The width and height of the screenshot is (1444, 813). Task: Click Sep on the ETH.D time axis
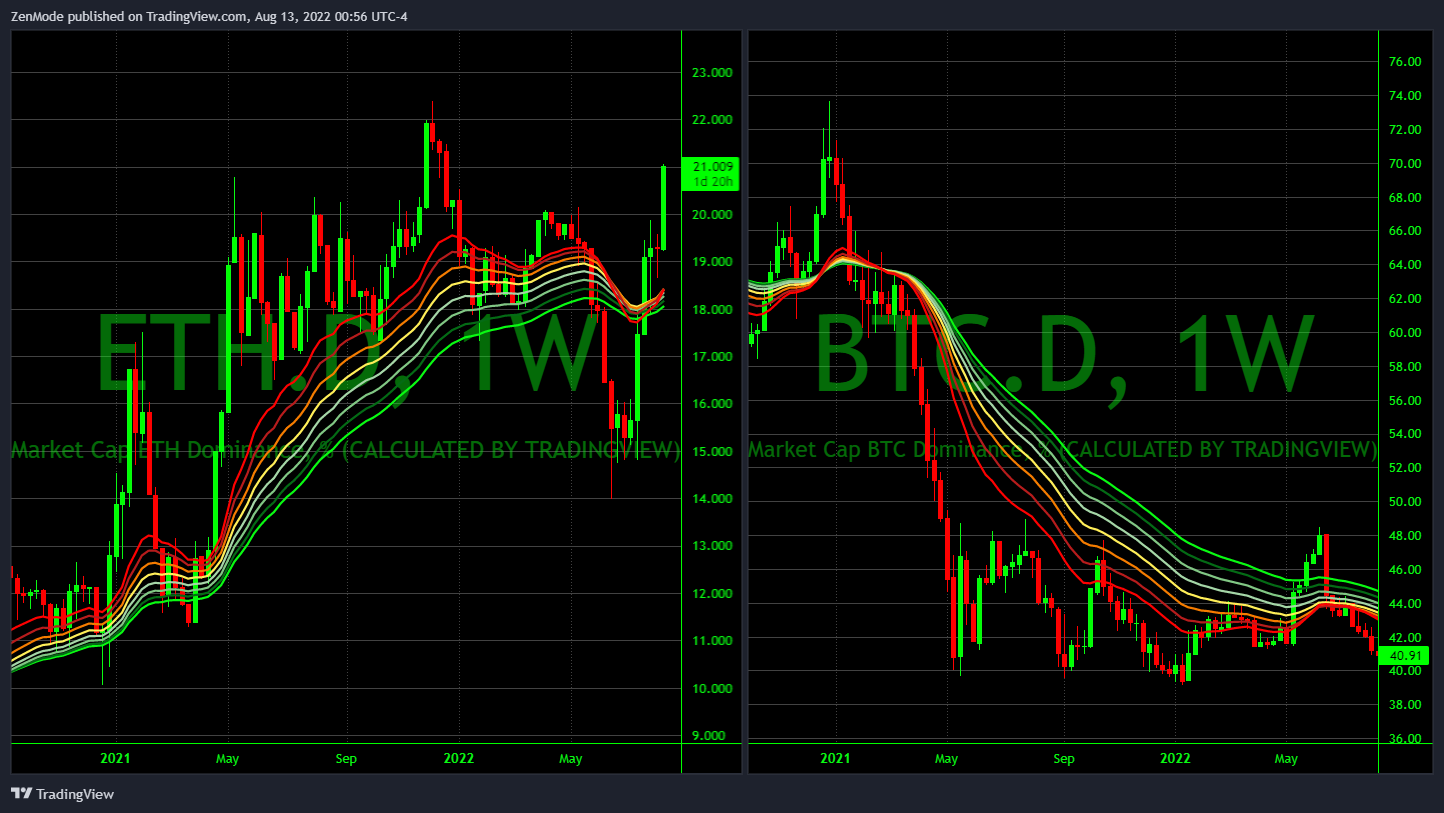[x=346, y=758]
